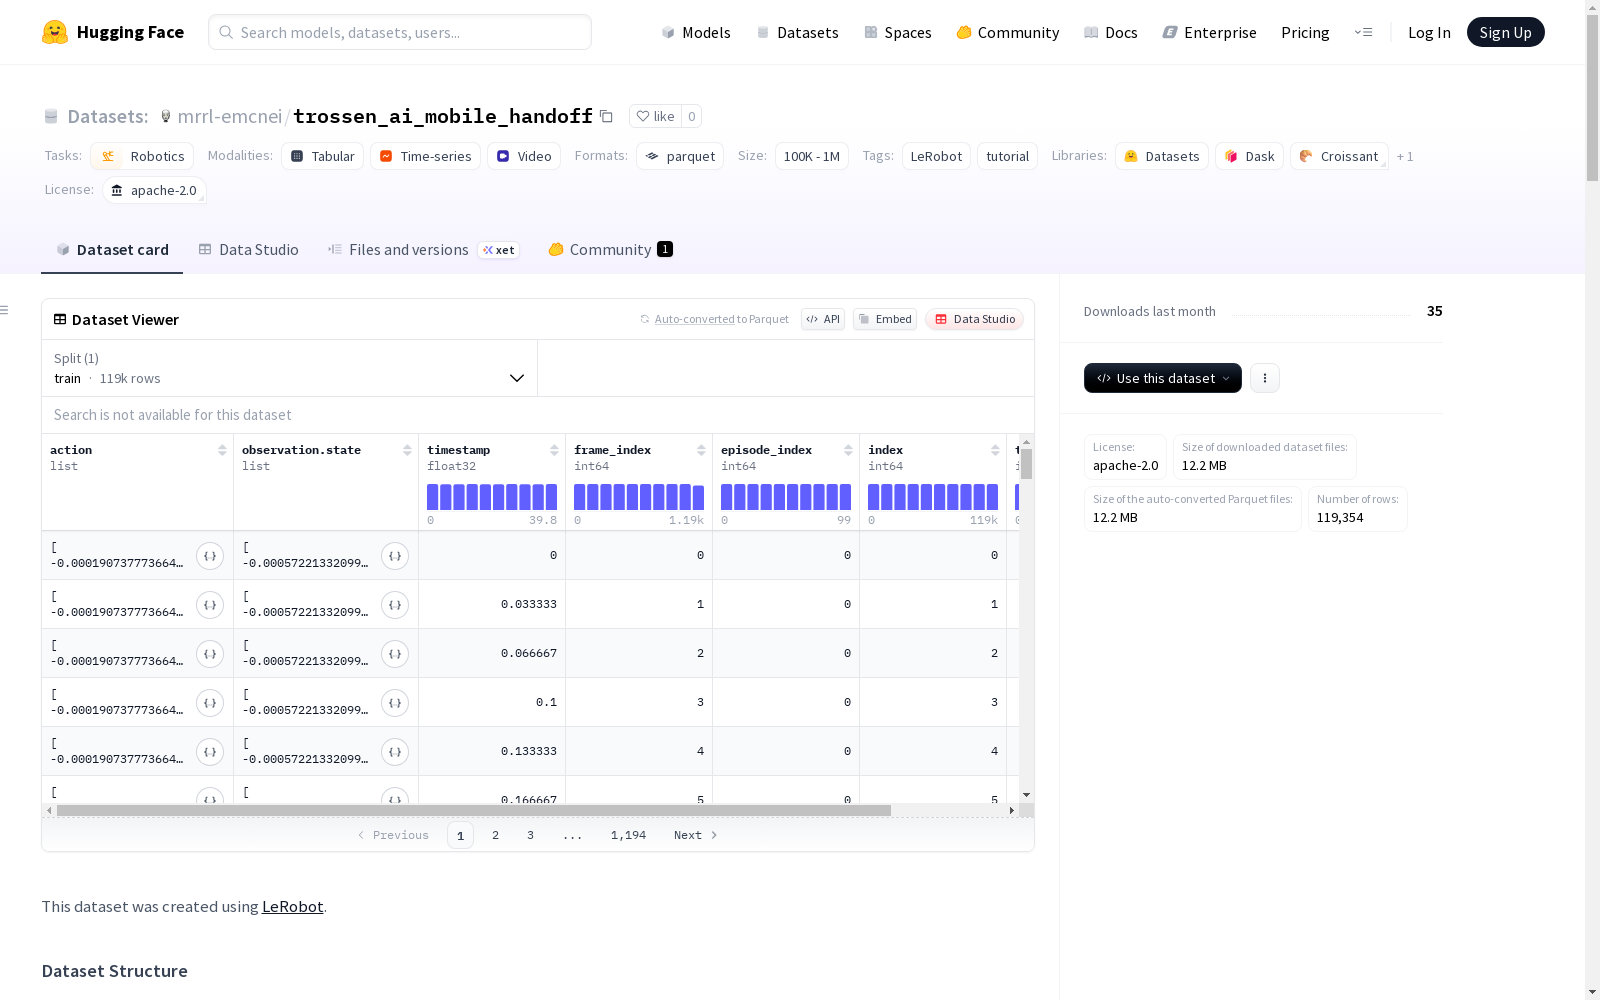This screenshot has width=1600, height=1000.
Task: Click the Croissant library tag
Action: pyautogui.click(x=1339, y=156)
